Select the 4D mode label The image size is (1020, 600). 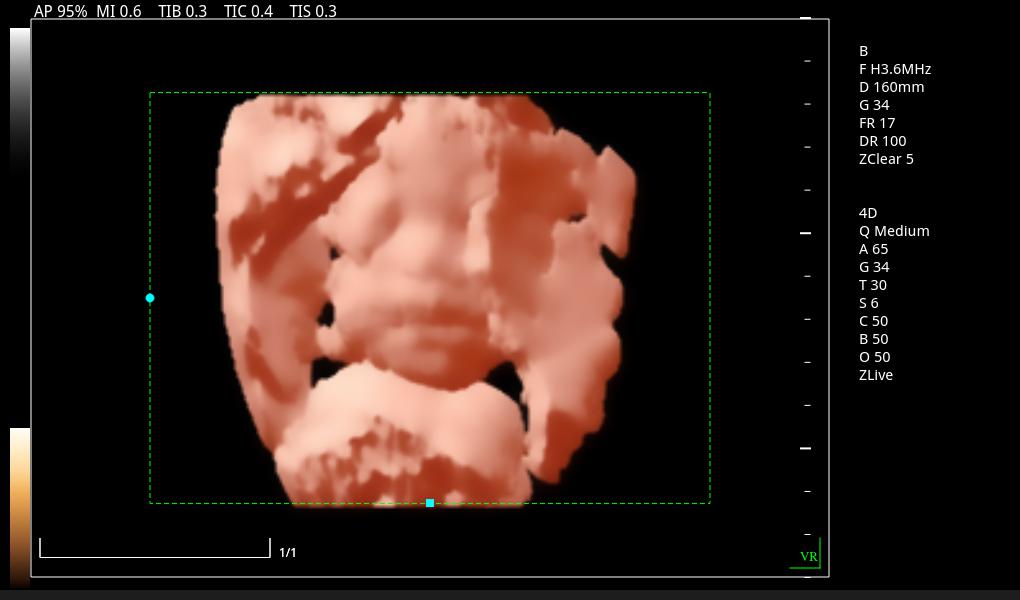click(868, 213)
